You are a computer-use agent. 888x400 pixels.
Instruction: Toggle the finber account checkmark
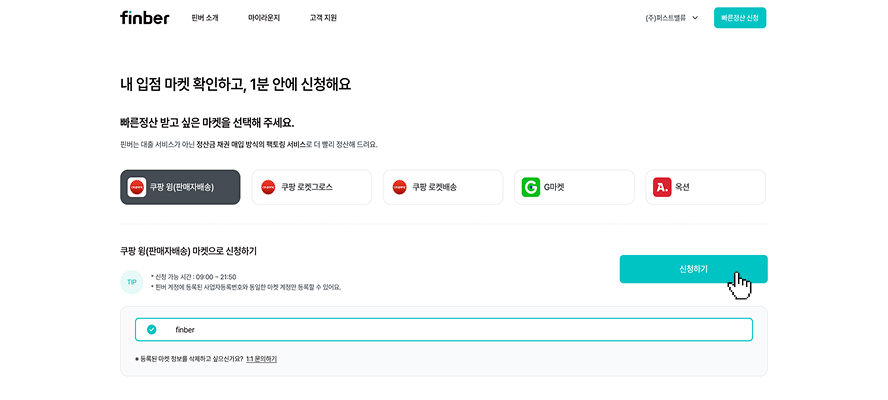click(x=152, y=329)
